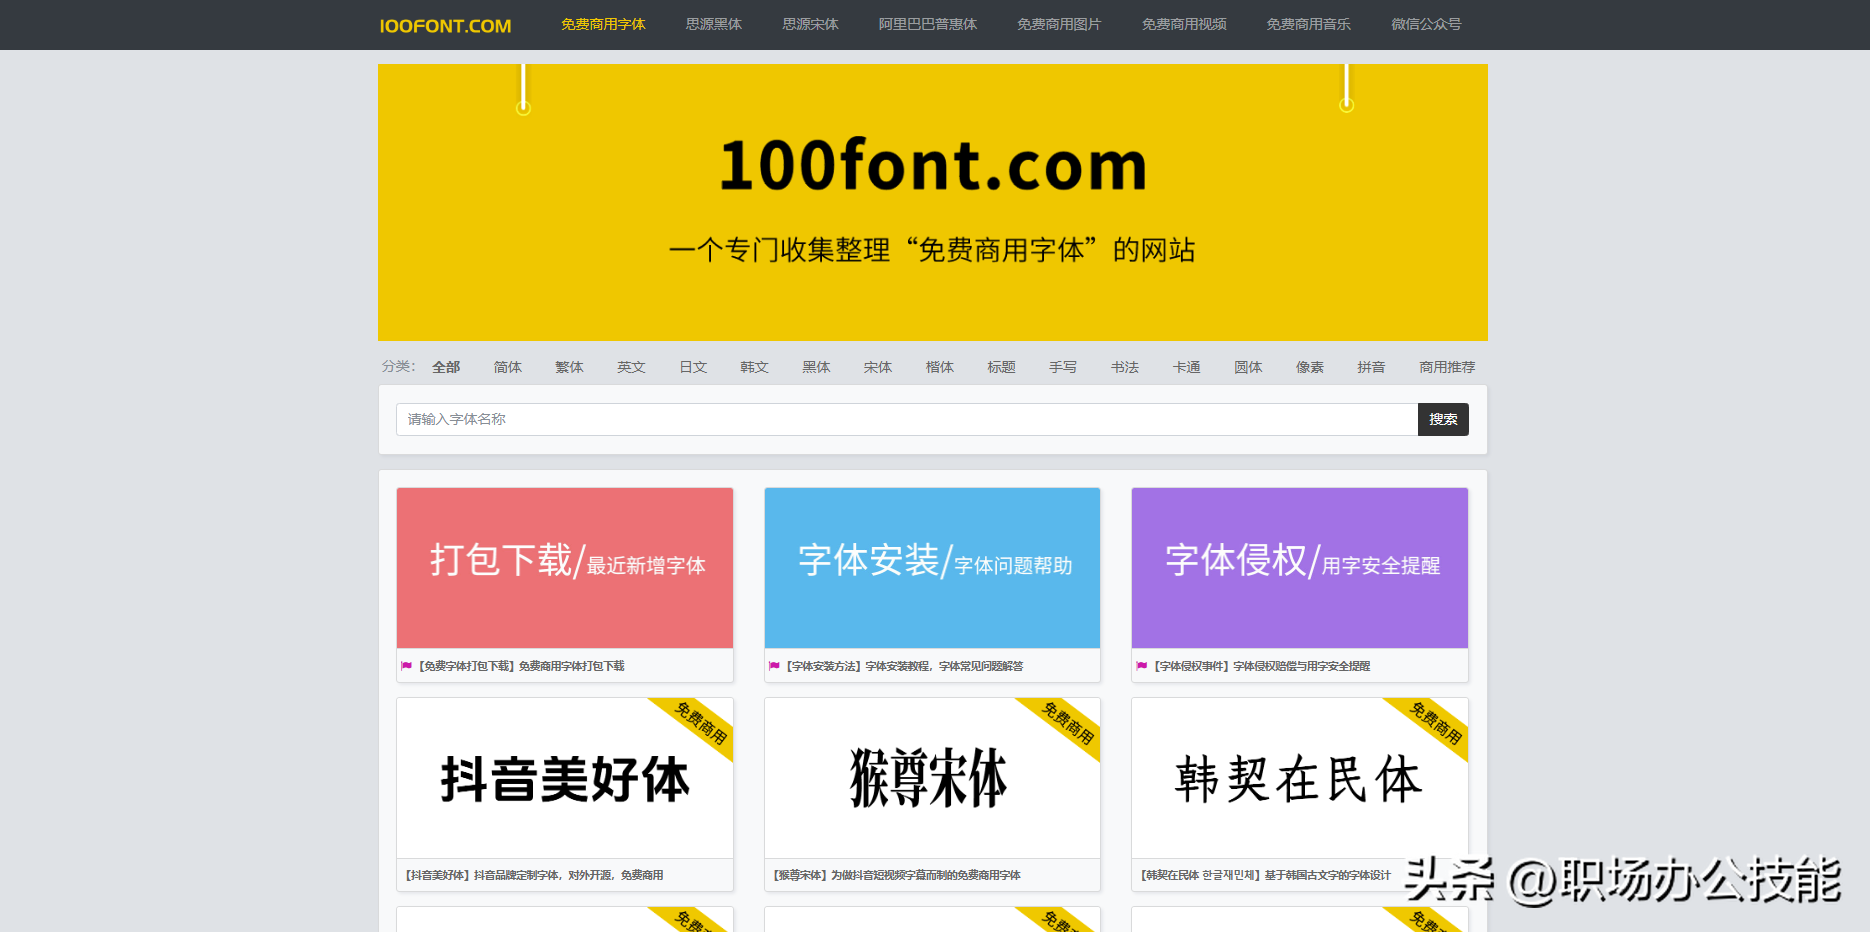Open the 抖音美好体 font preview

point(565,778)
